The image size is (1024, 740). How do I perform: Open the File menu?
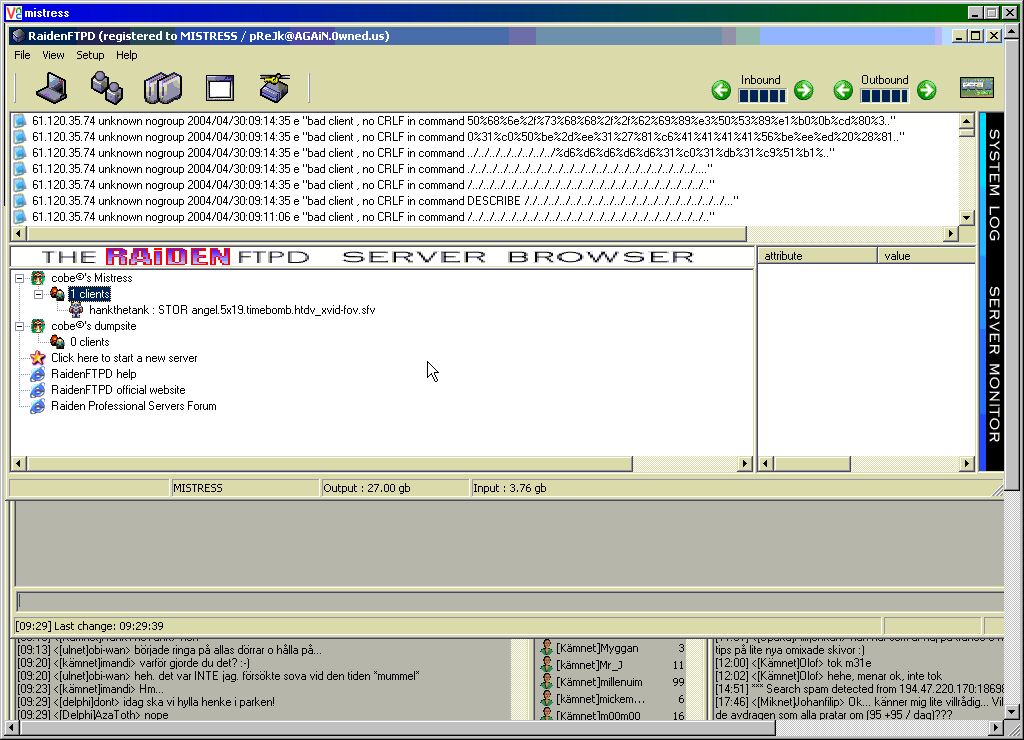click(22, 55)
